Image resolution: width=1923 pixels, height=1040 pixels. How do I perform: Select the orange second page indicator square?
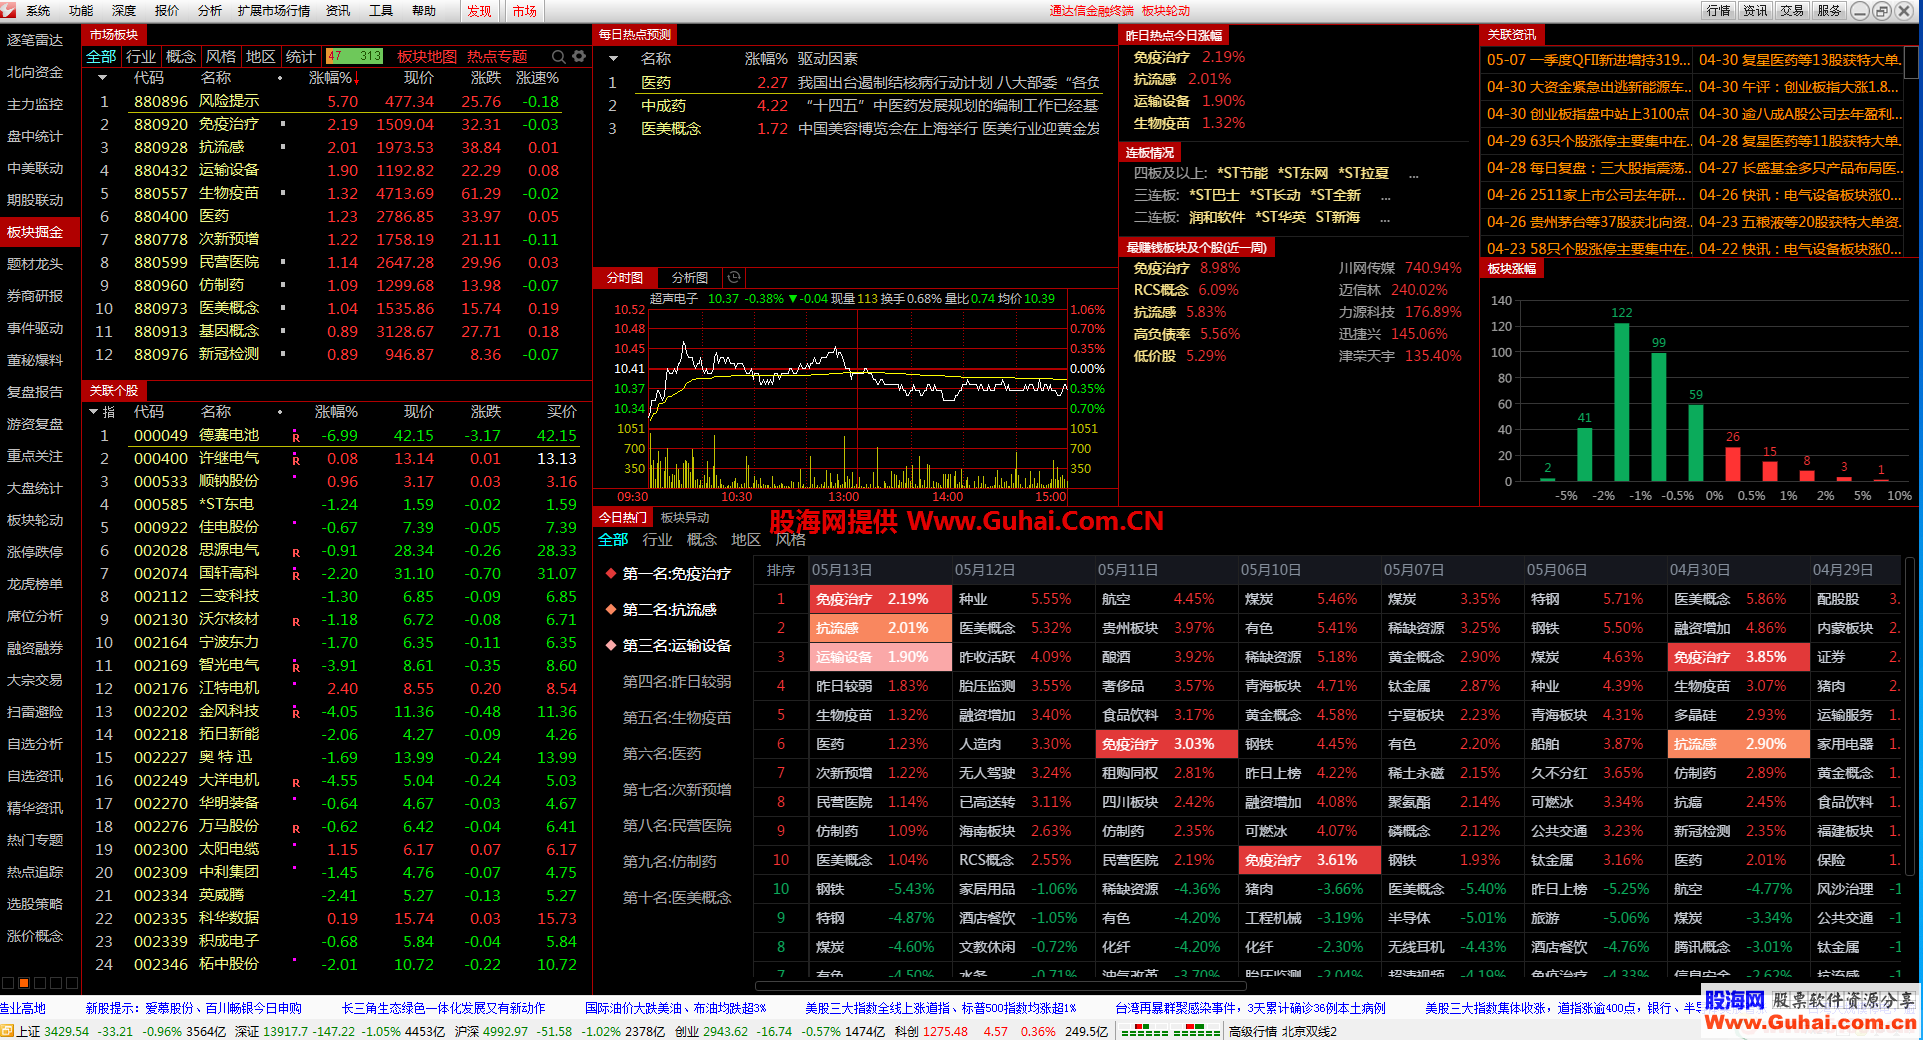pos(24,983)
